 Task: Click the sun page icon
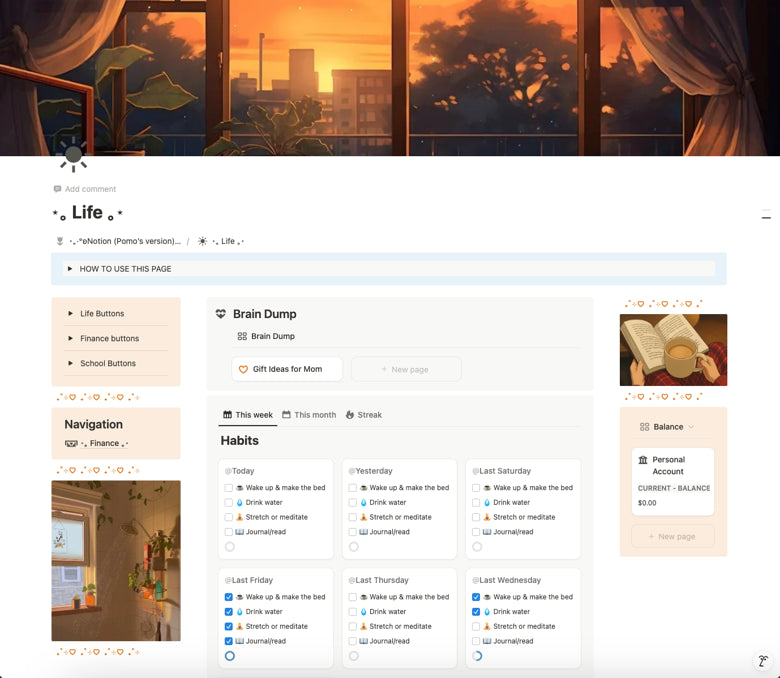point(73,155)
